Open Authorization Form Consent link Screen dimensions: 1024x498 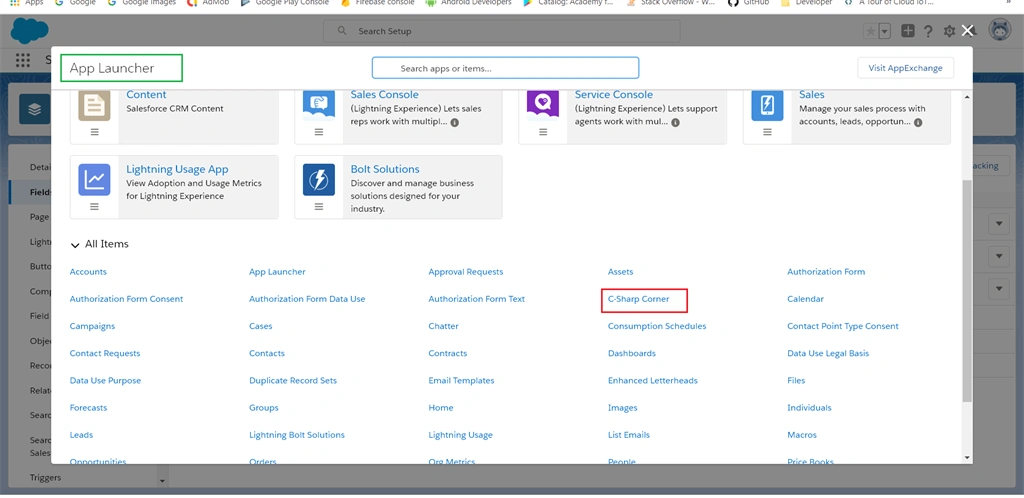click(x=127, y=299)
